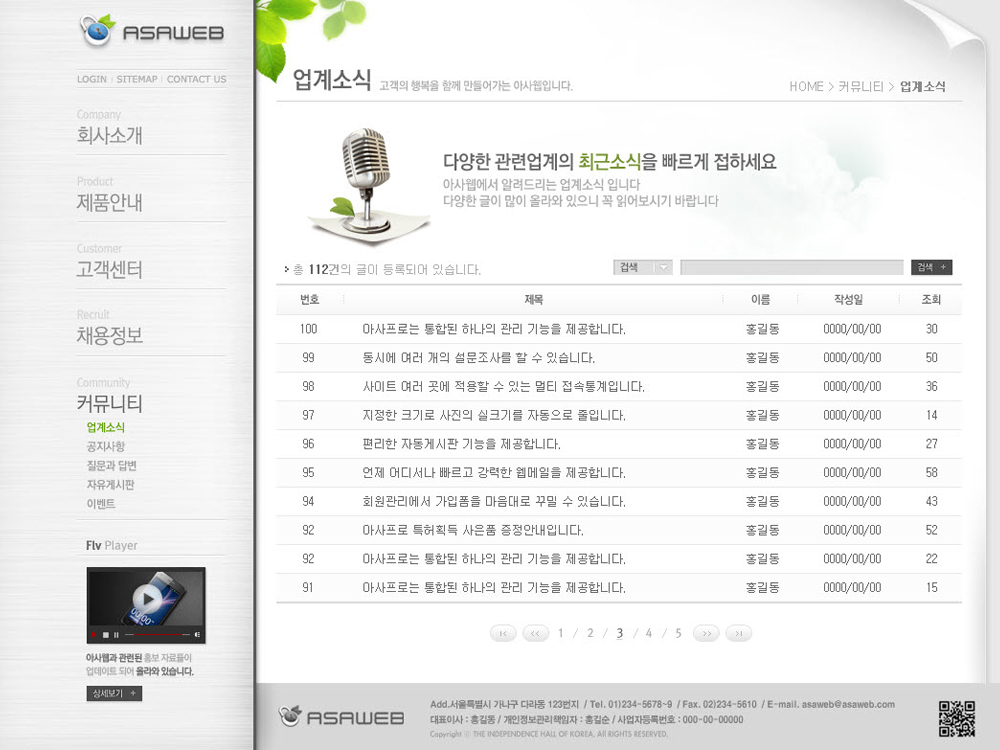Click the red play icon in player controls
This screenshot has width=1000, height=750.
tap(95, 635)
